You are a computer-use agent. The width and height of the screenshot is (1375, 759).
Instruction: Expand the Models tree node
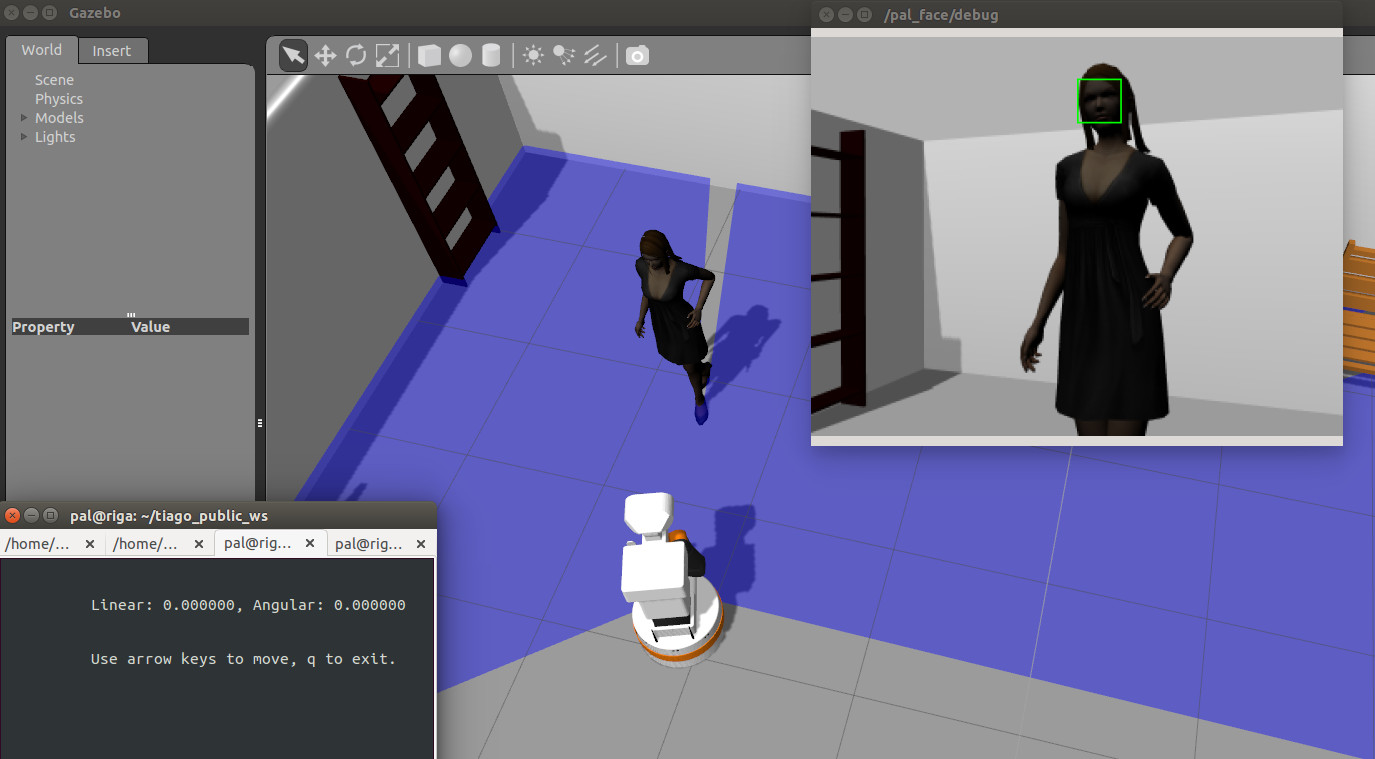[25, 118]
